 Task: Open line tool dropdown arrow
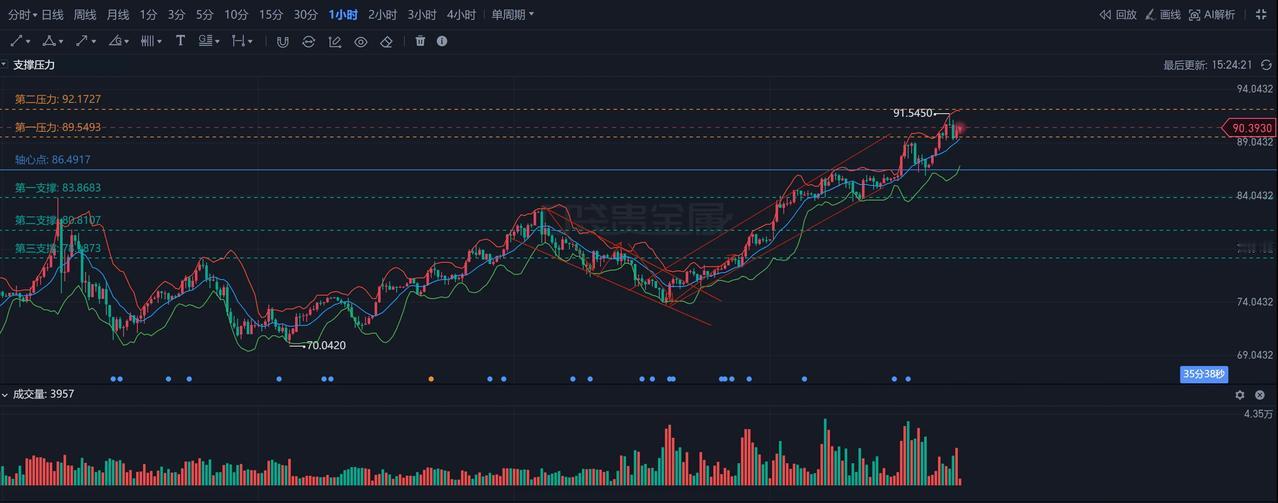coord(29,42)
